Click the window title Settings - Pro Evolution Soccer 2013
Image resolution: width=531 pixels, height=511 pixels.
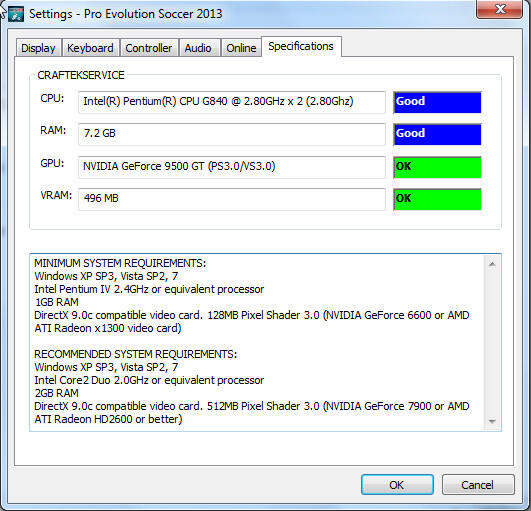coord(126,14)
